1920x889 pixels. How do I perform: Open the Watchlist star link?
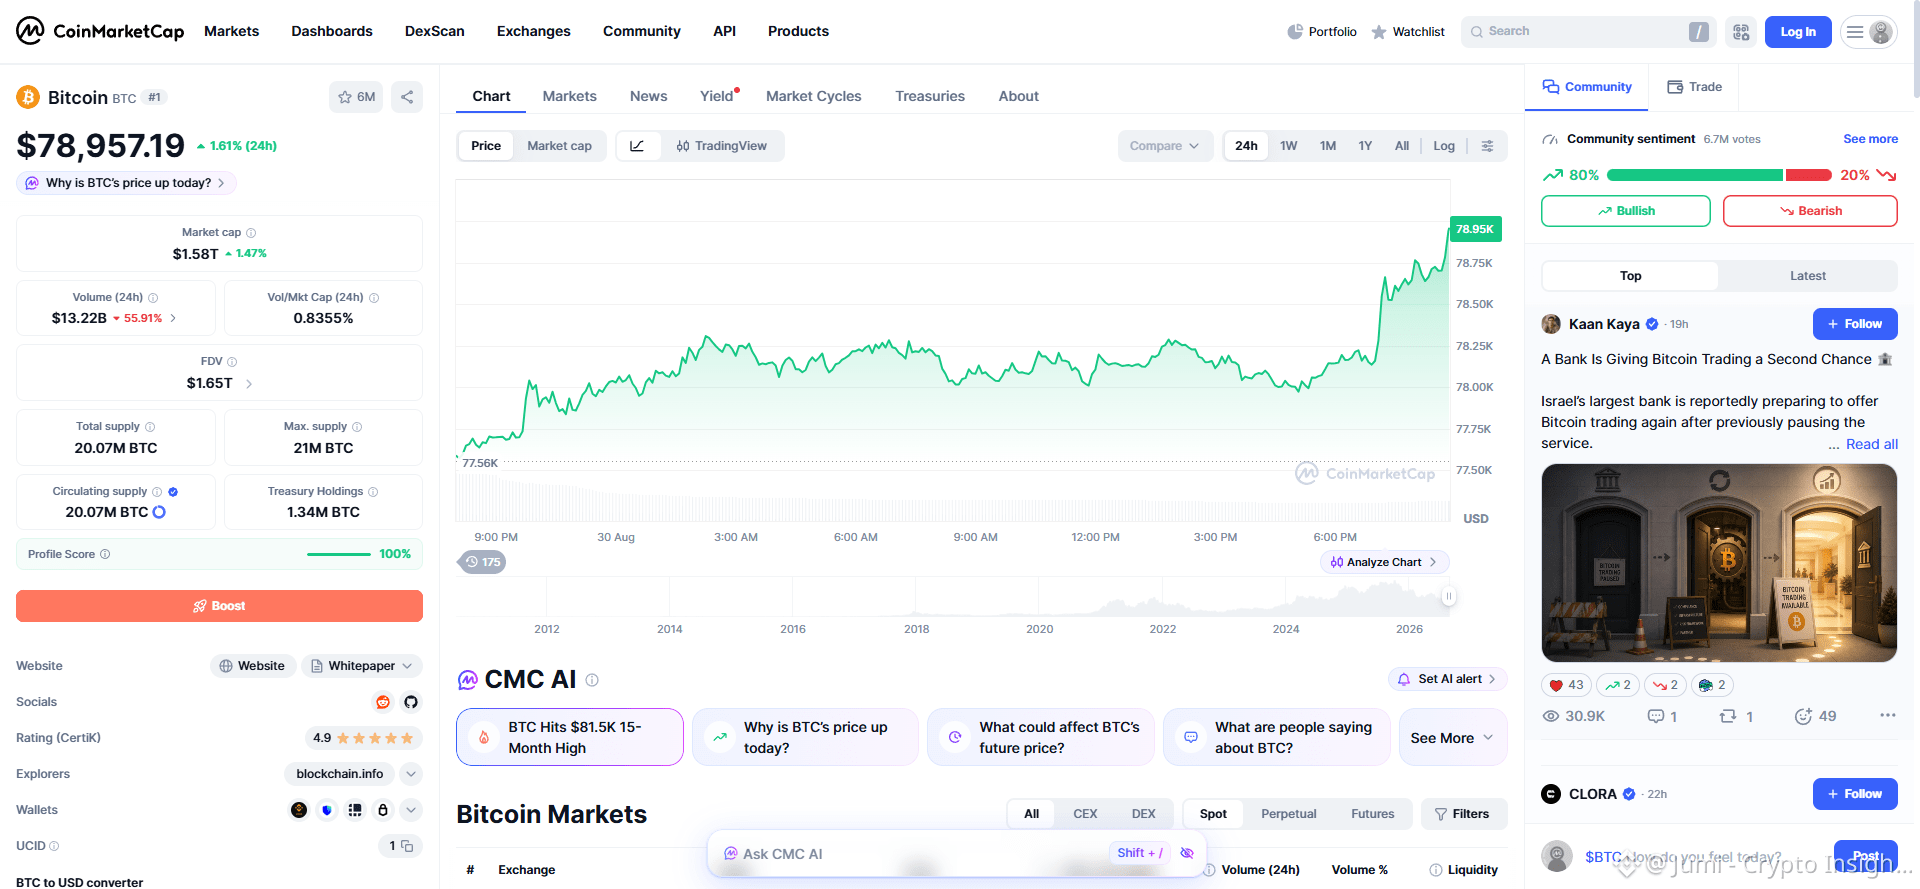pos(1408,32)
